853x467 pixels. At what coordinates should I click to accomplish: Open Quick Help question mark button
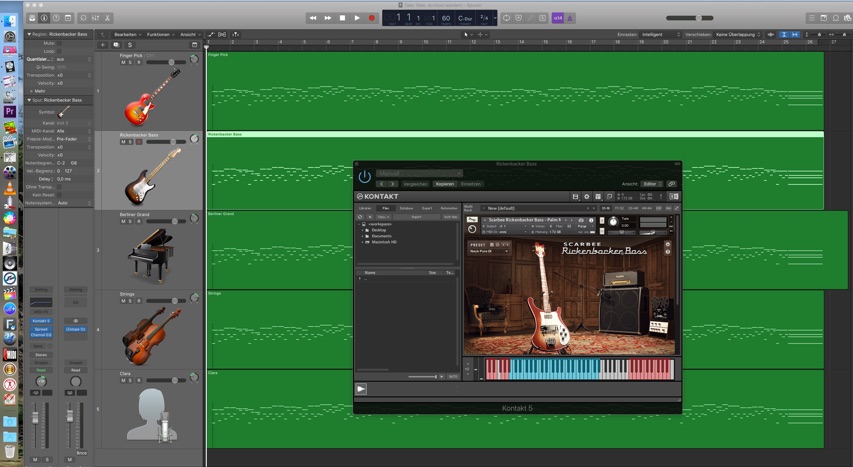point(56,18)
